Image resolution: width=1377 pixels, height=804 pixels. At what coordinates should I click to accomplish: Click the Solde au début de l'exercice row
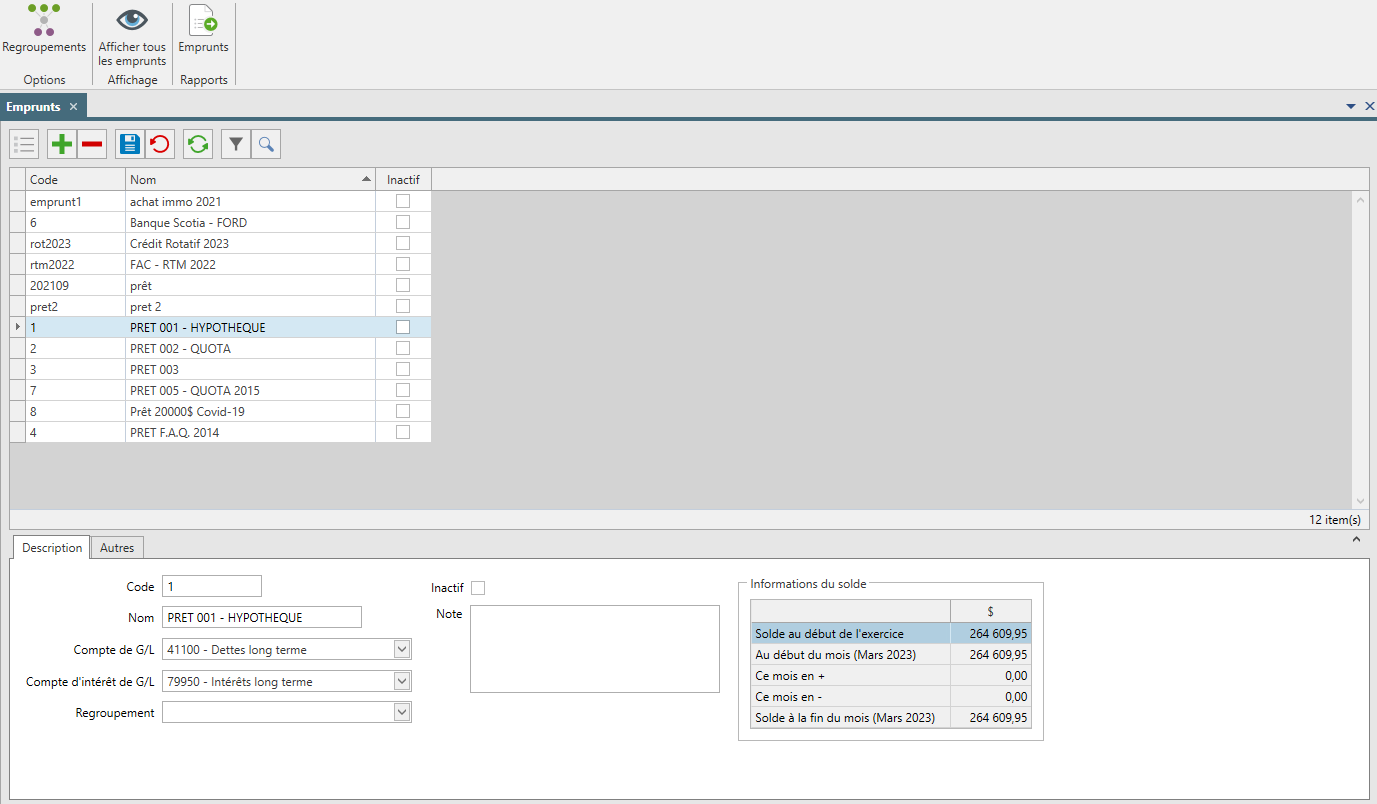click(891, 634)
